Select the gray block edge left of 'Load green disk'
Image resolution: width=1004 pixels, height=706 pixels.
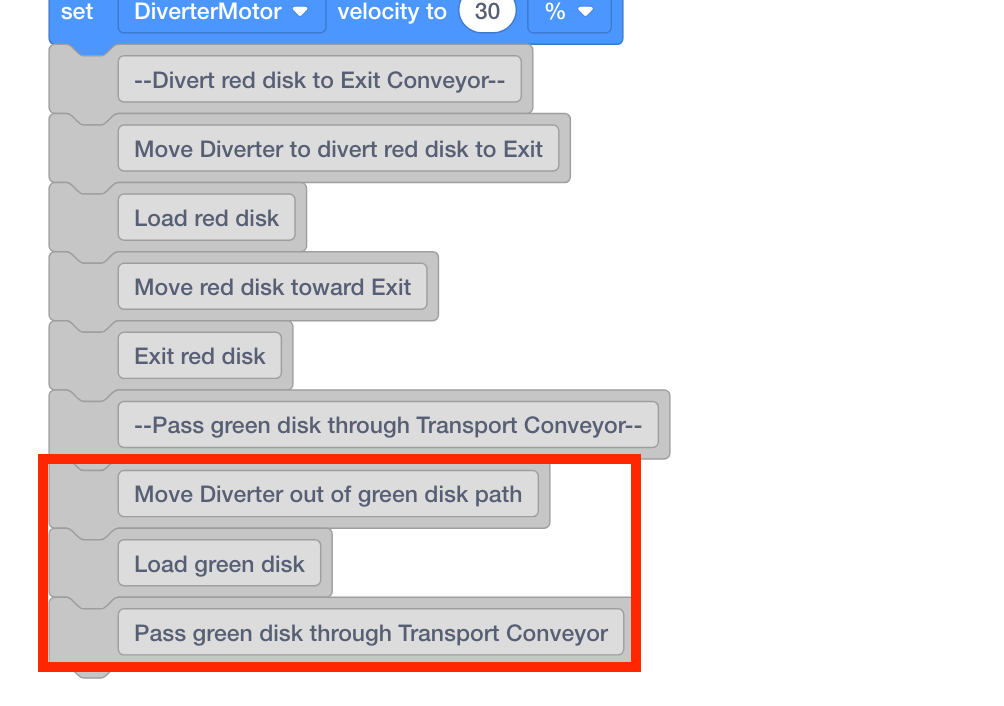tap(82, 565)
